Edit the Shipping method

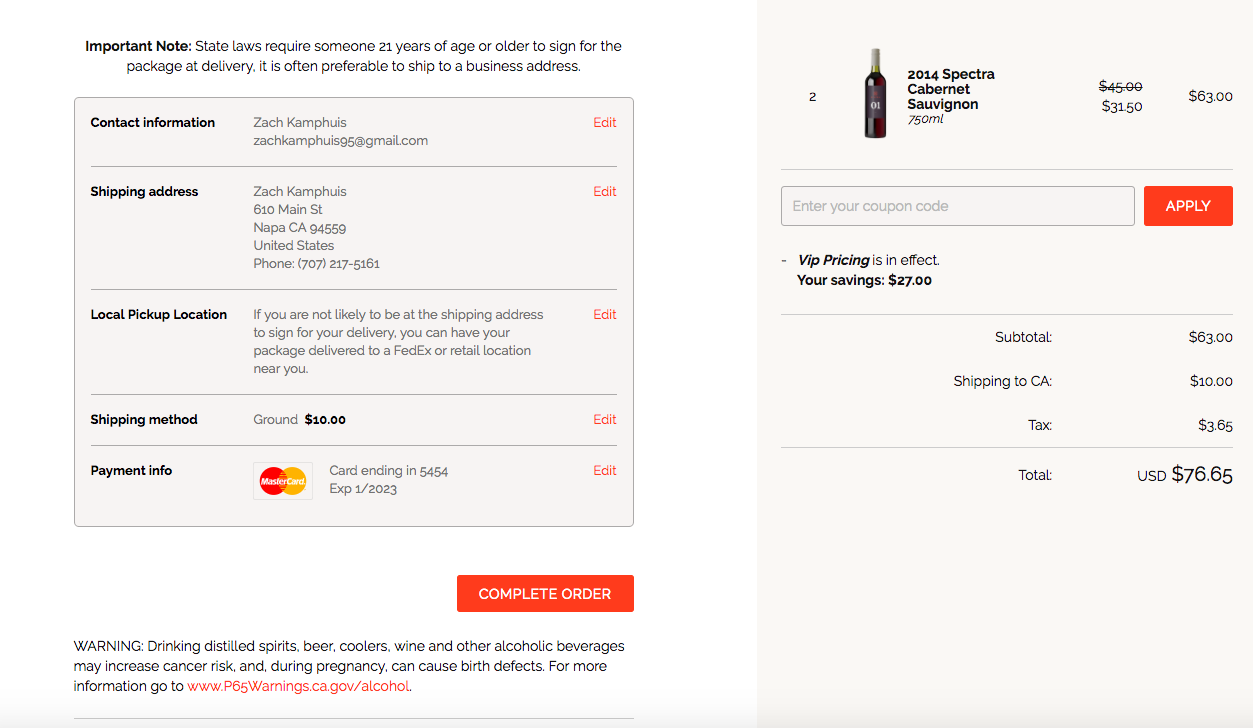coord(604,420)
